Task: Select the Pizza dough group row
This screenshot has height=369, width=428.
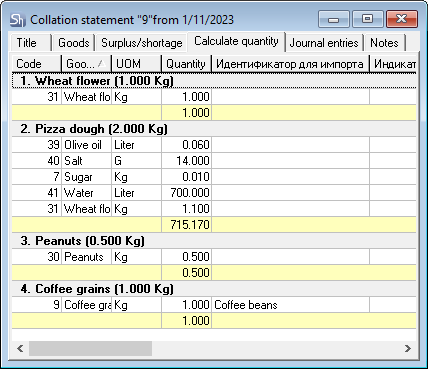Action: coord(214,129)
